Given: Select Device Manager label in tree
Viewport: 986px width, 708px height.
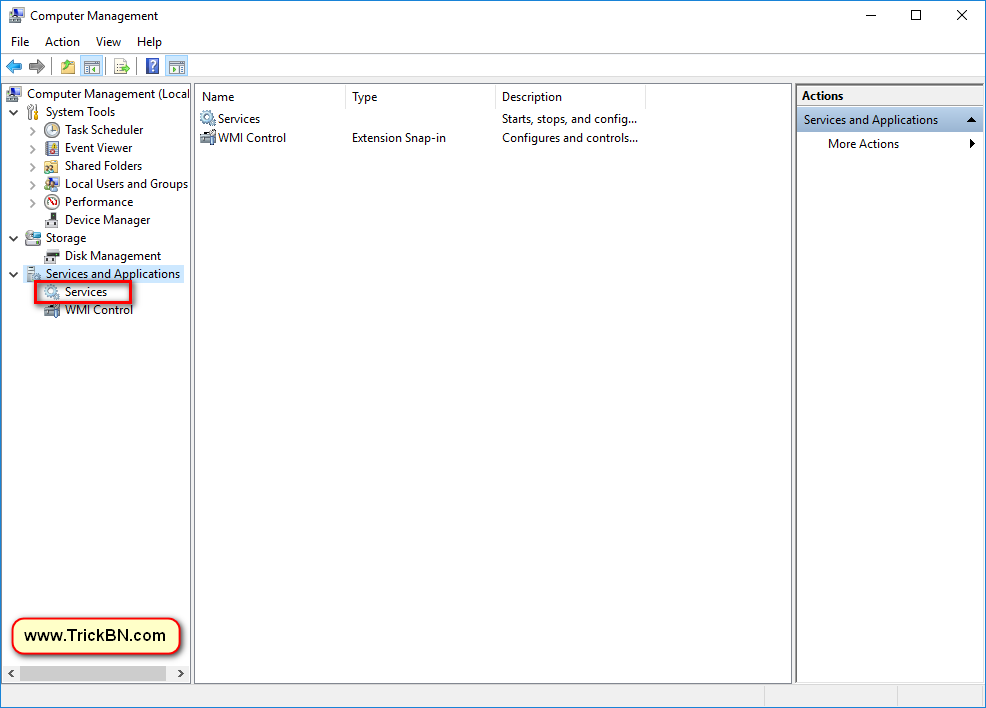Looking at the screenshot, I should tap(108, 220).
